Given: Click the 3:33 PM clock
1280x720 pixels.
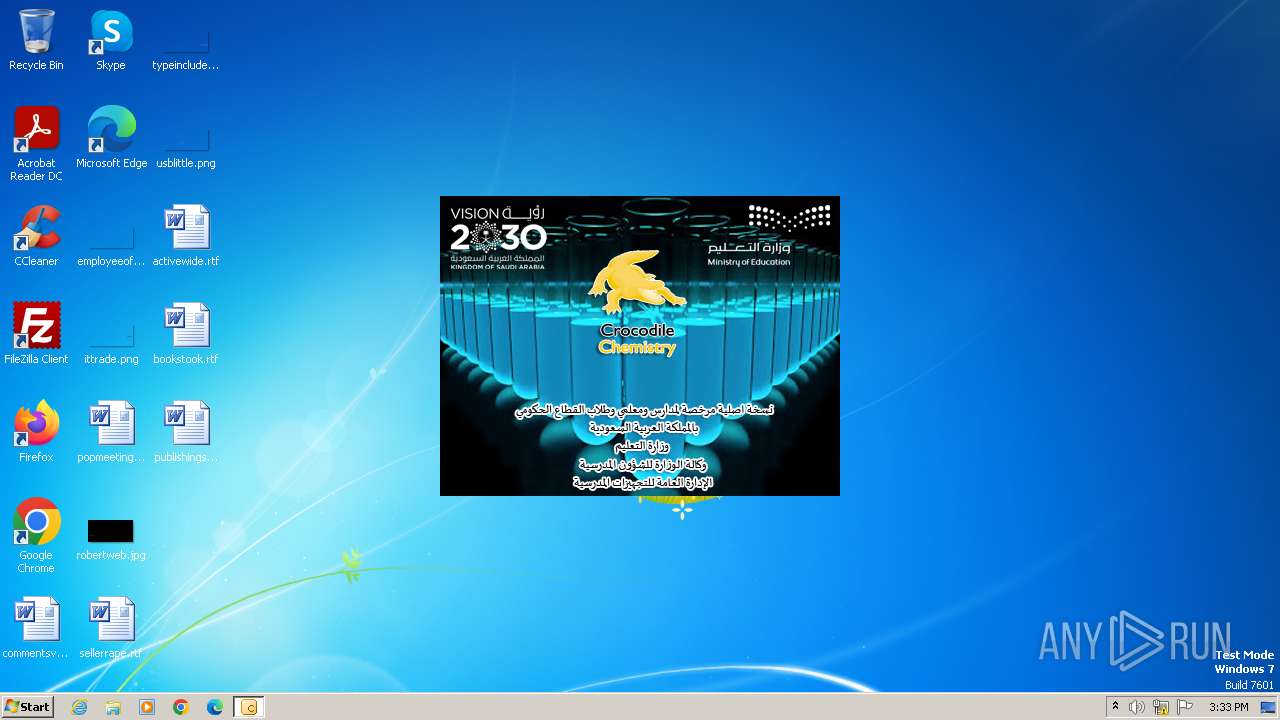Looking at the screenshot, I should point(1228,707).
